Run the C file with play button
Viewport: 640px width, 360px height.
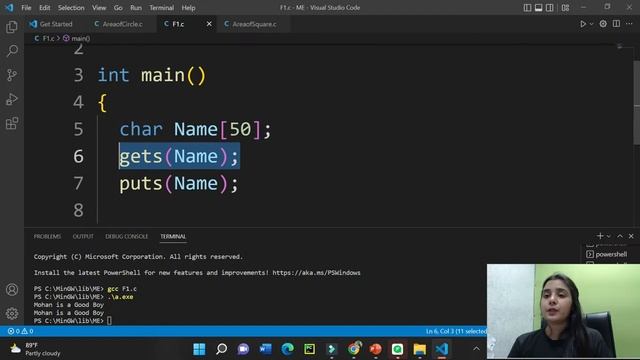tap(583, 24)
